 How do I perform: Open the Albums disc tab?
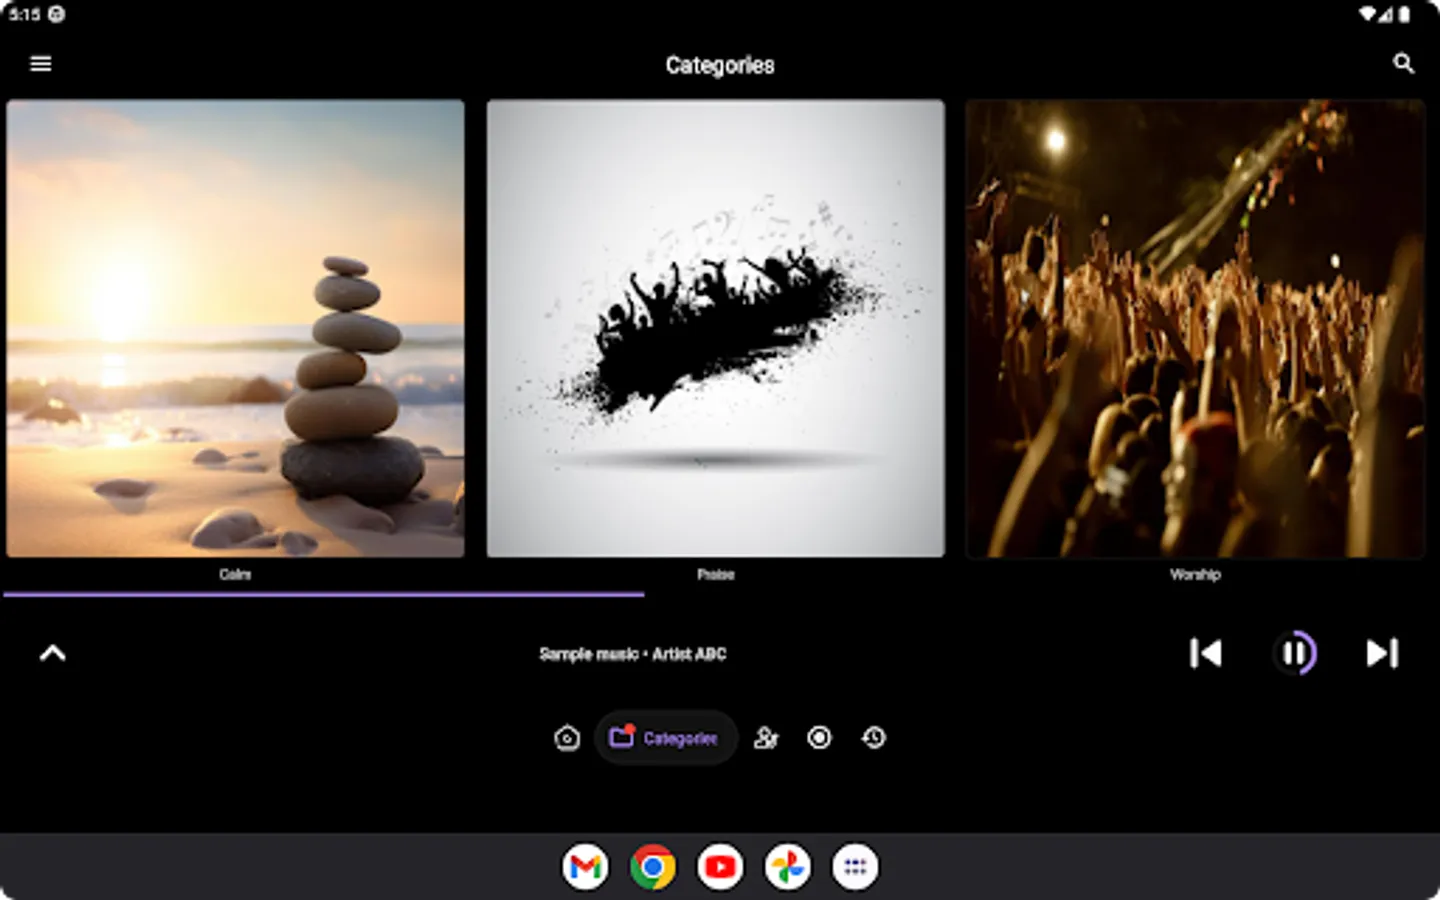click(x=819, y=738)
